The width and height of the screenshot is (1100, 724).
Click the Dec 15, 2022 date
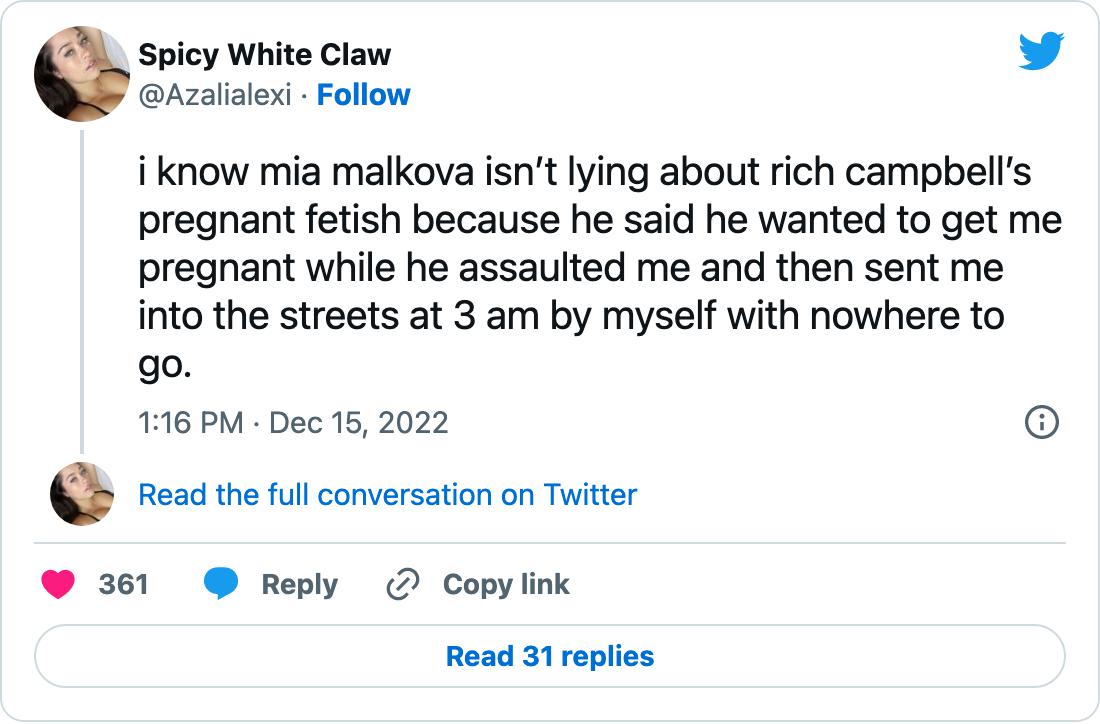coord(359,423)
